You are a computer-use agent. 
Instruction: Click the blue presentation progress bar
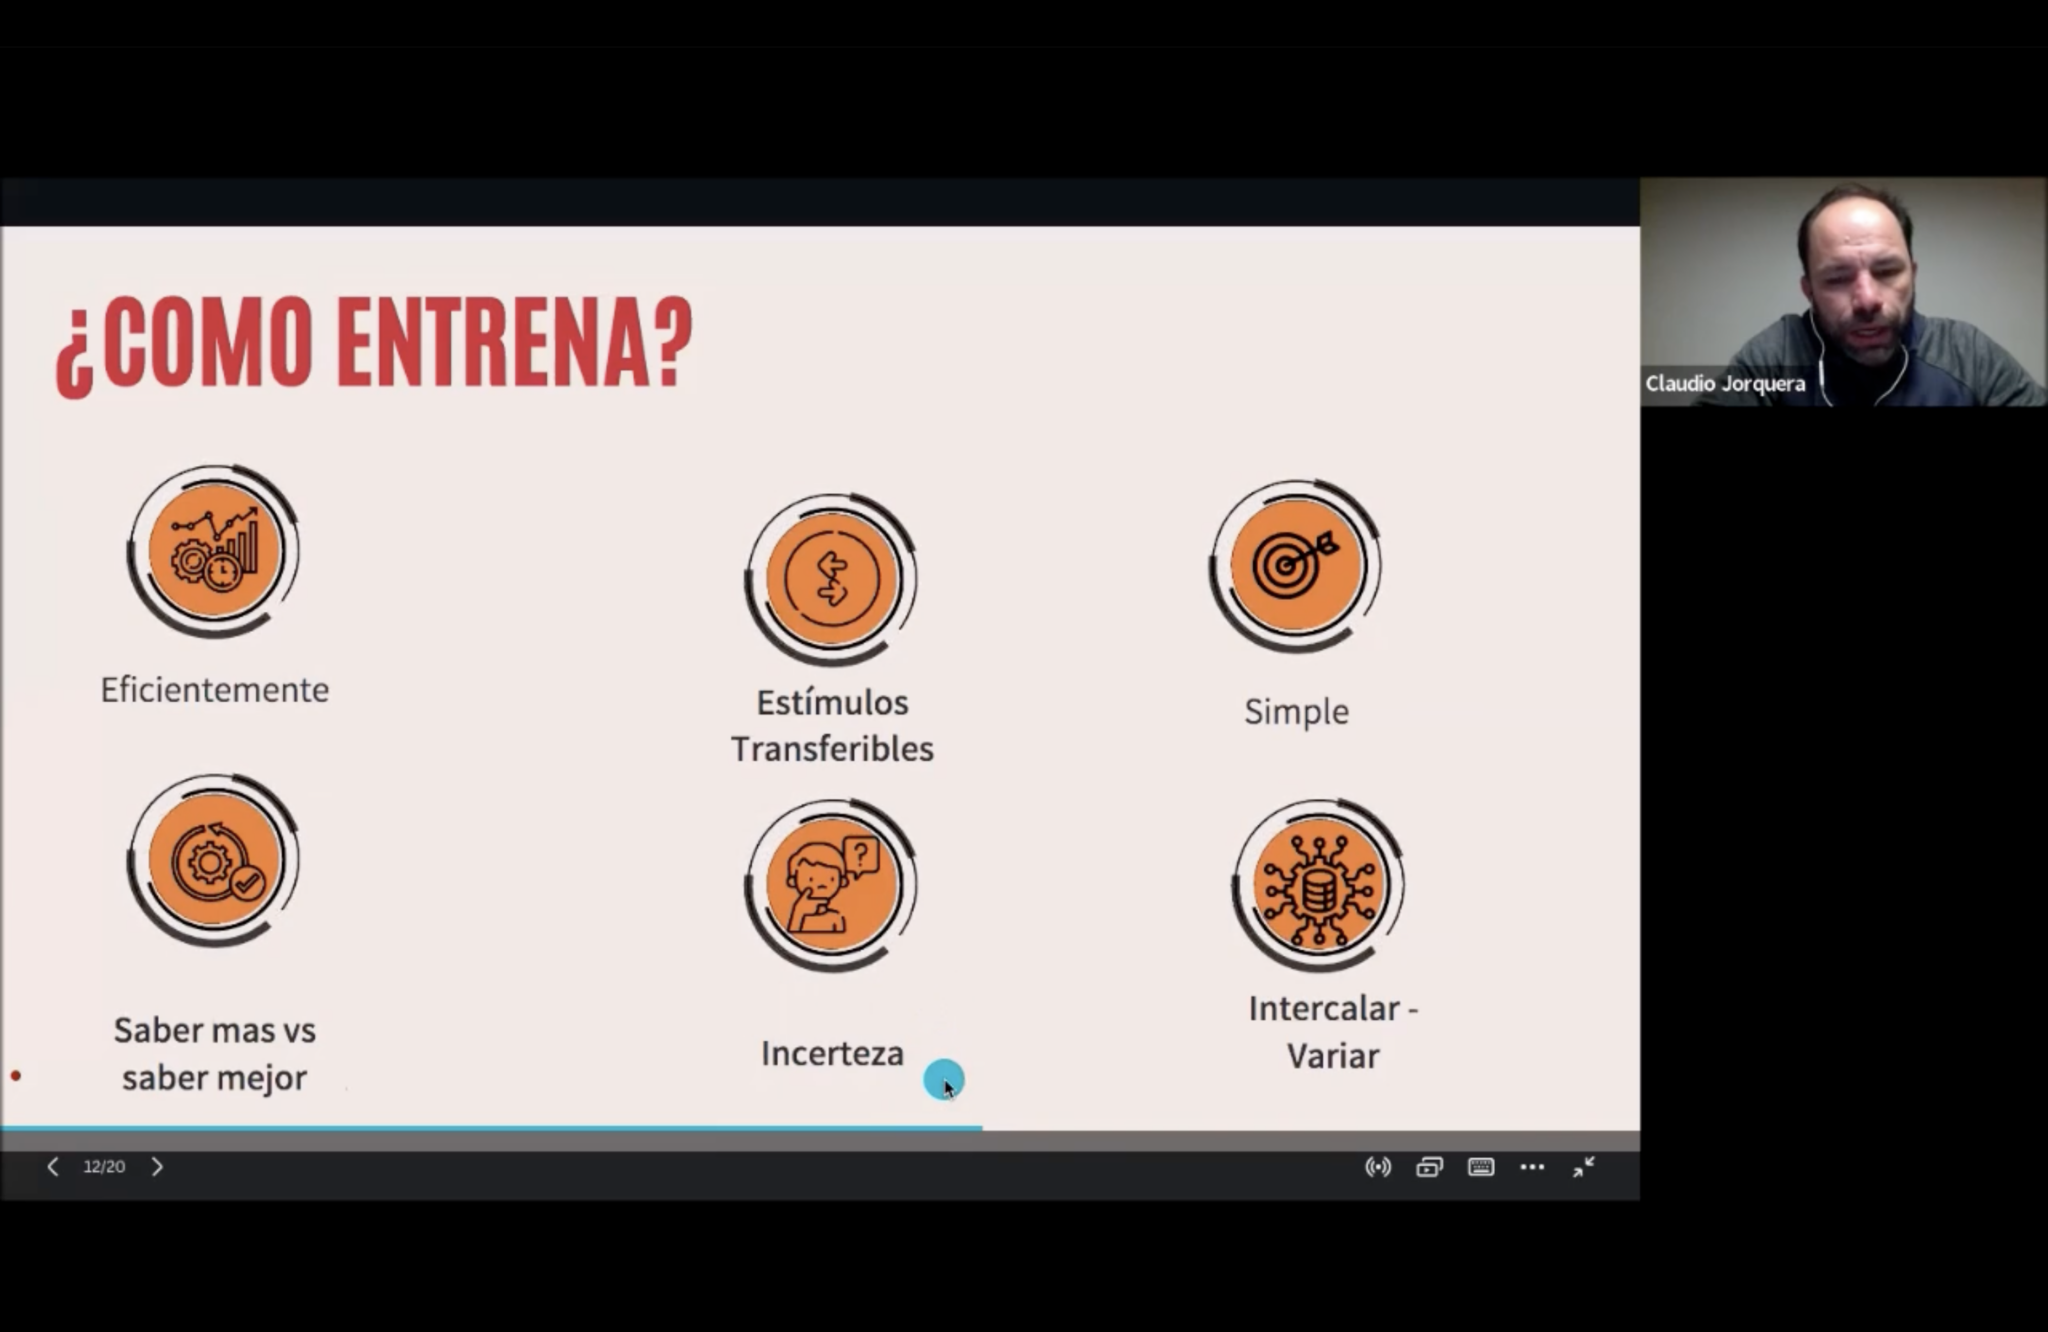point(491,1128)
